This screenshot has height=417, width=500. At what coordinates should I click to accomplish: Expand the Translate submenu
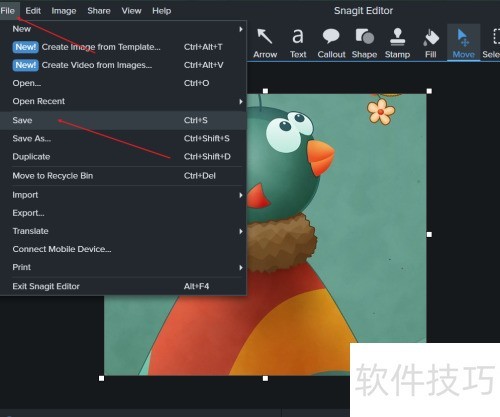pyautogui.click(x=123, y=231)
